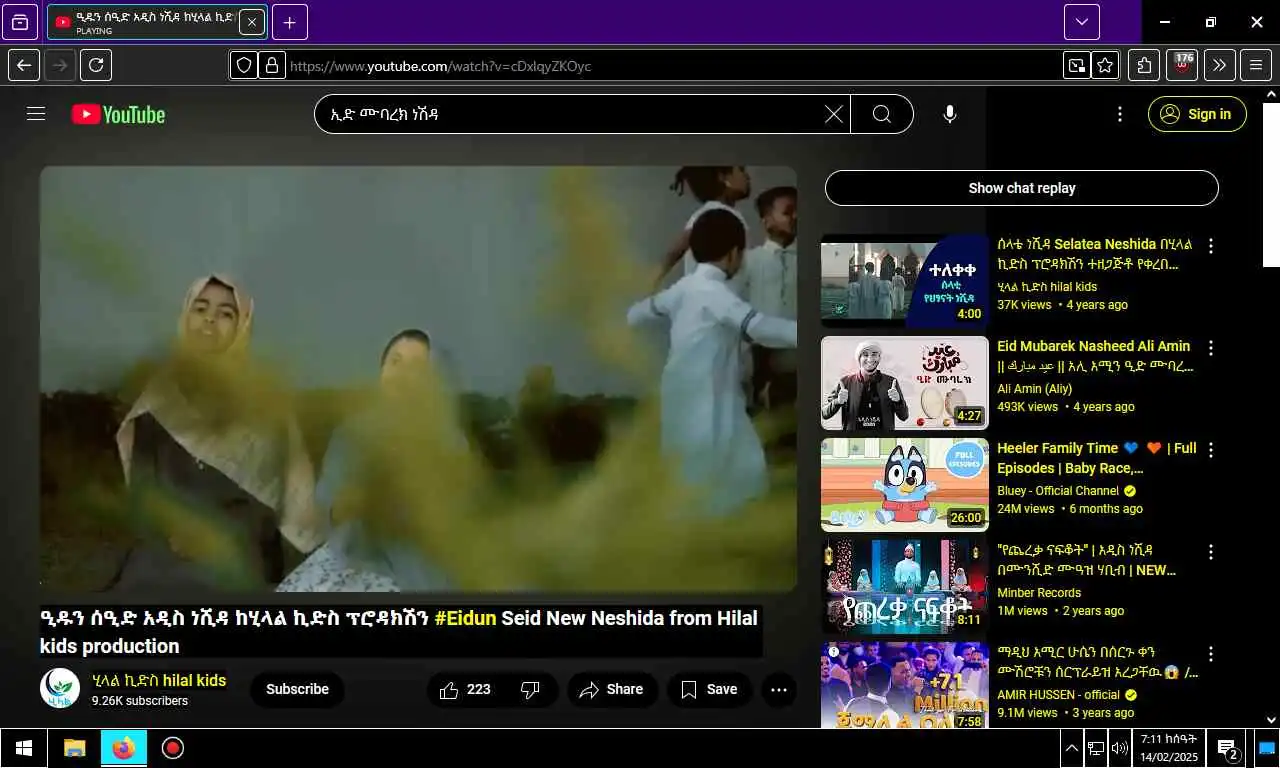Play Minber Records thumbnail 8:11
This screenshot has height=768, width=1280.
pyautogui.click(x=905, y=587)
